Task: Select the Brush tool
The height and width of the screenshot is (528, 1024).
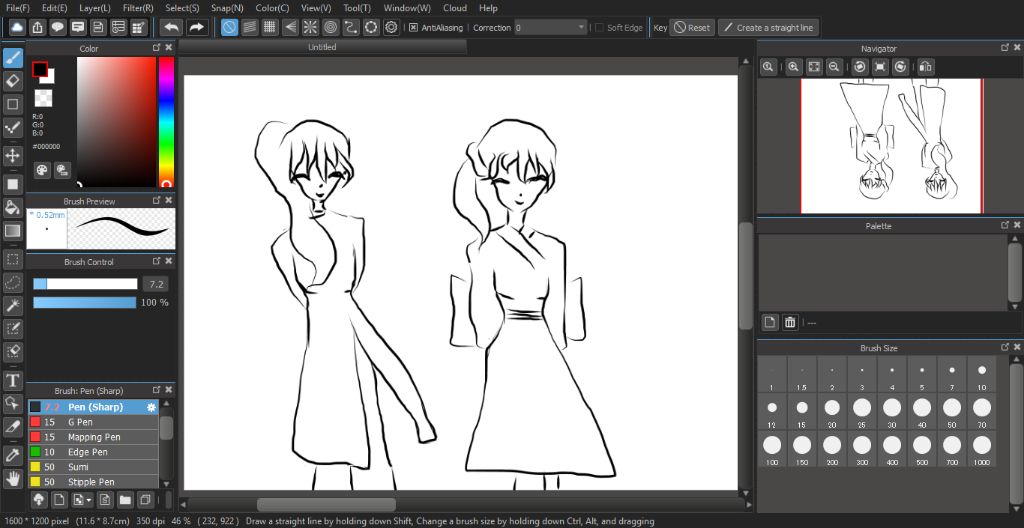Action: pyautogui.click(x=12, y=58)
